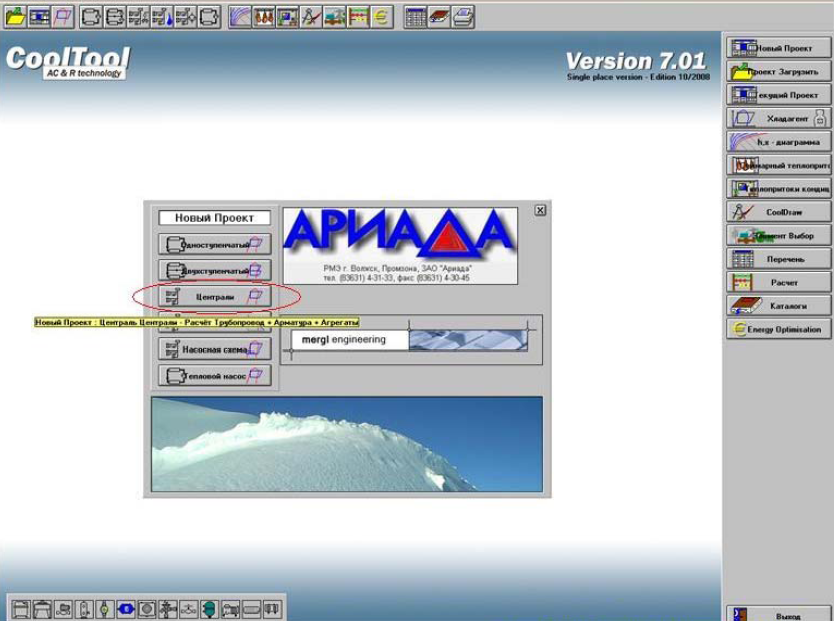834x621 pixels.
Task: Open the compass CoolDraw toolbar icon
Action: click(311, 17)
